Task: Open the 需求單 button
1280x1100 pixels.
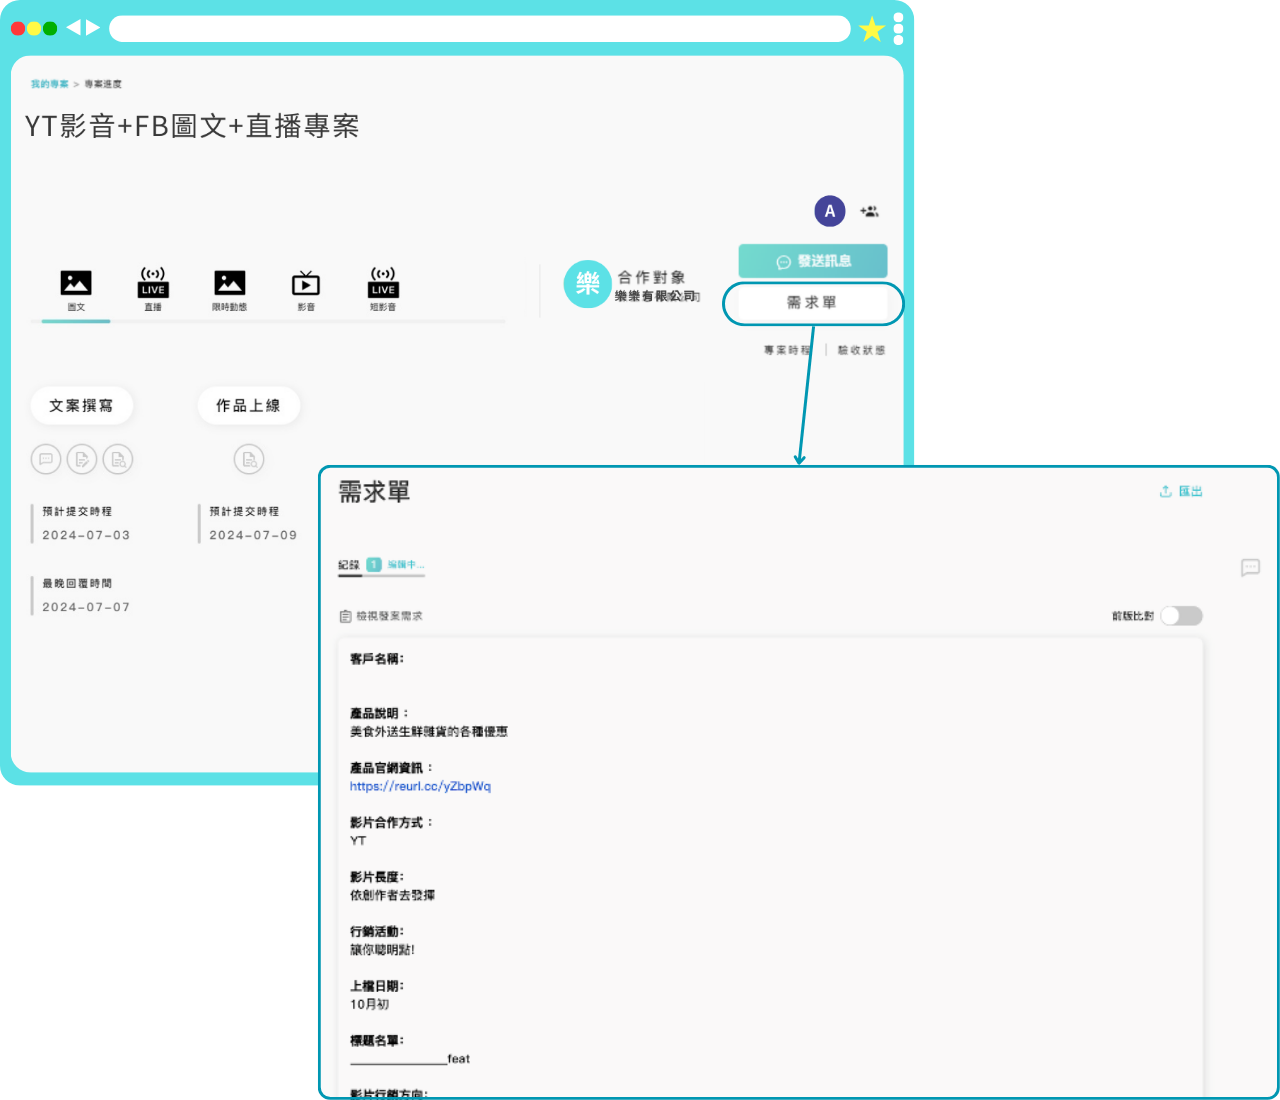Action: coord(811,303)
